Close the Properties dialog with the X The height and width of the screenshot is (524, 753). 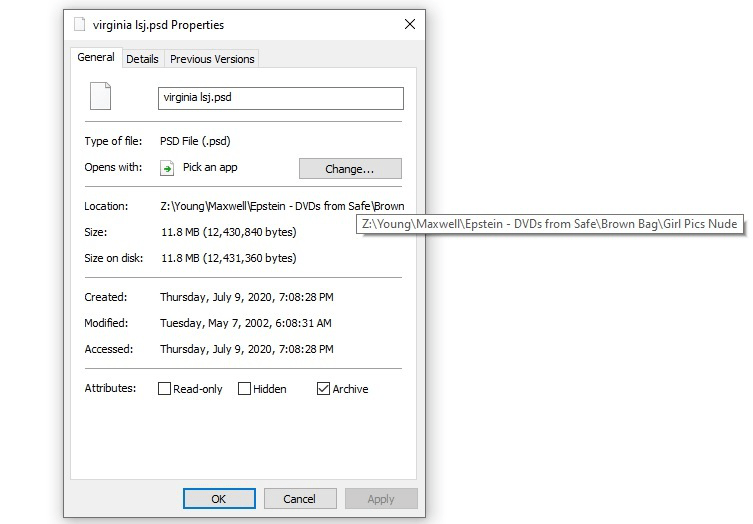point(409,24)
